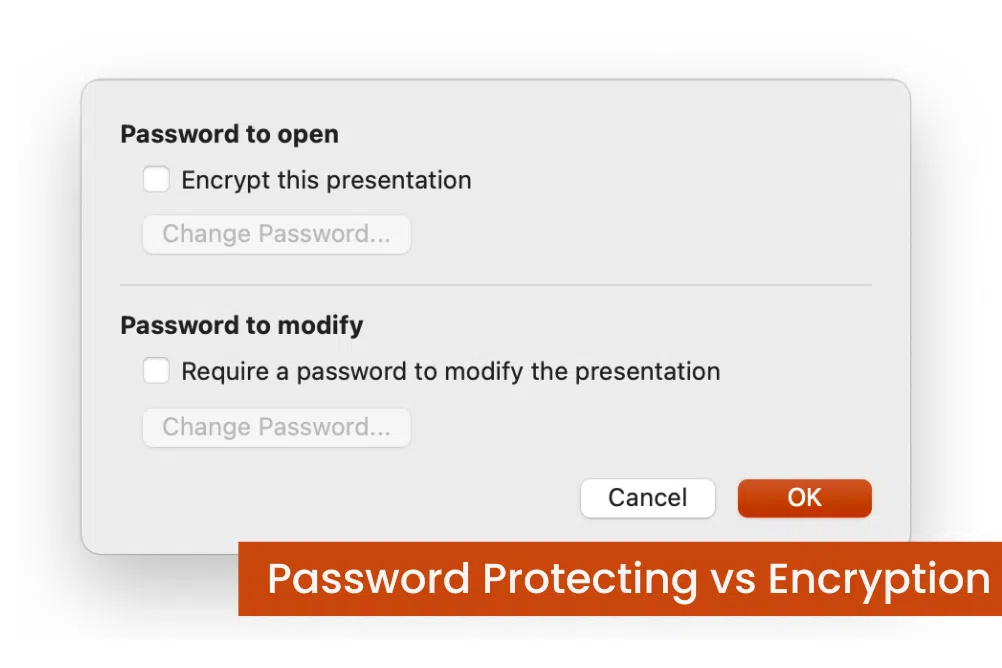Confirm the settings with the orange OK button
The image size is (1002, 668).
tap(804, 498)
